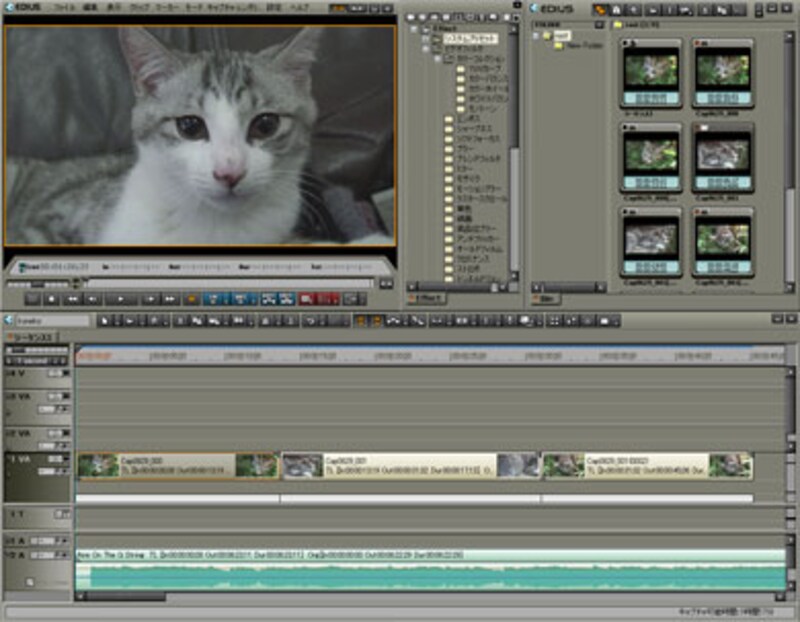Screen dimensions: 800x622
Task: Click the red export button in the player
Action: (308, 299)
